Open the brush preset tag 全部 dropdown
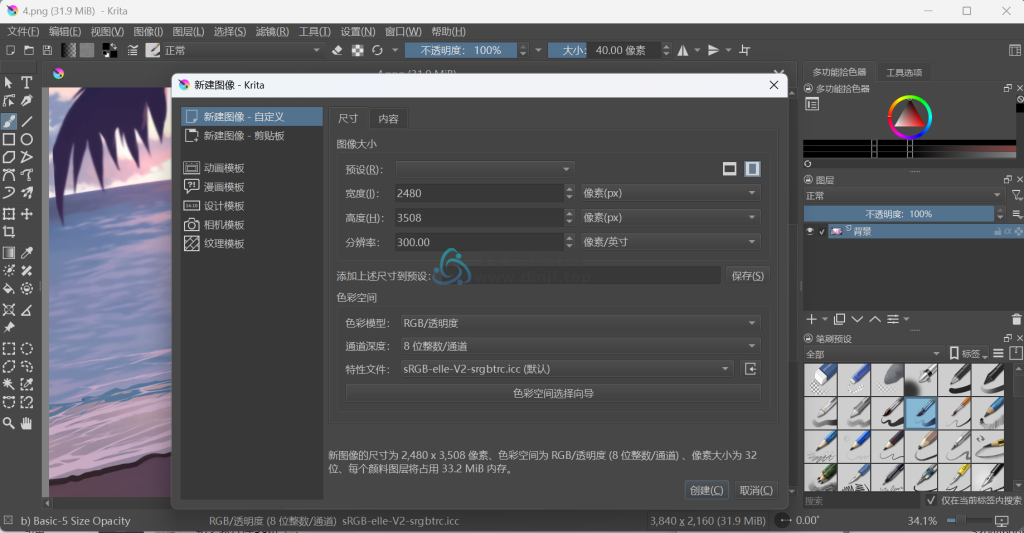Viewport: 1024px width, 533px height. (x=873, y=354)
